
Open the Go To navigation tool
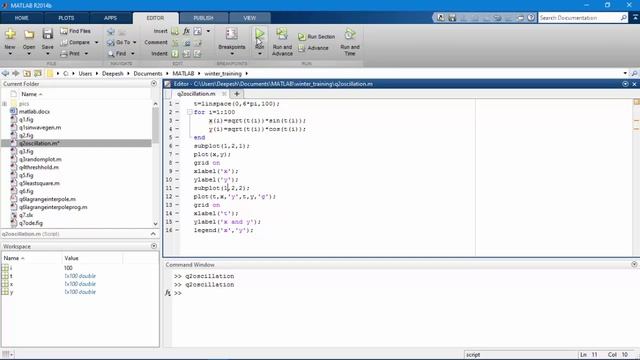point(119,42)
